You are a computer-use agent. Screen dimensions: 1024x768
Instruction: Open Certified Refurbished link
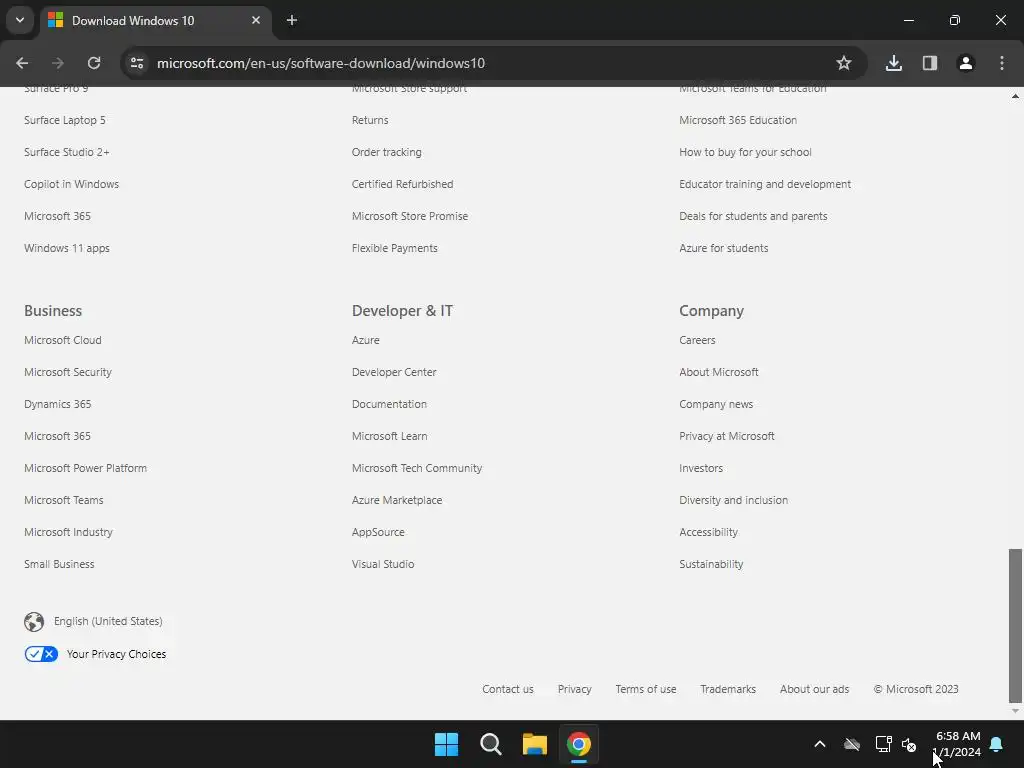point(402,184)
